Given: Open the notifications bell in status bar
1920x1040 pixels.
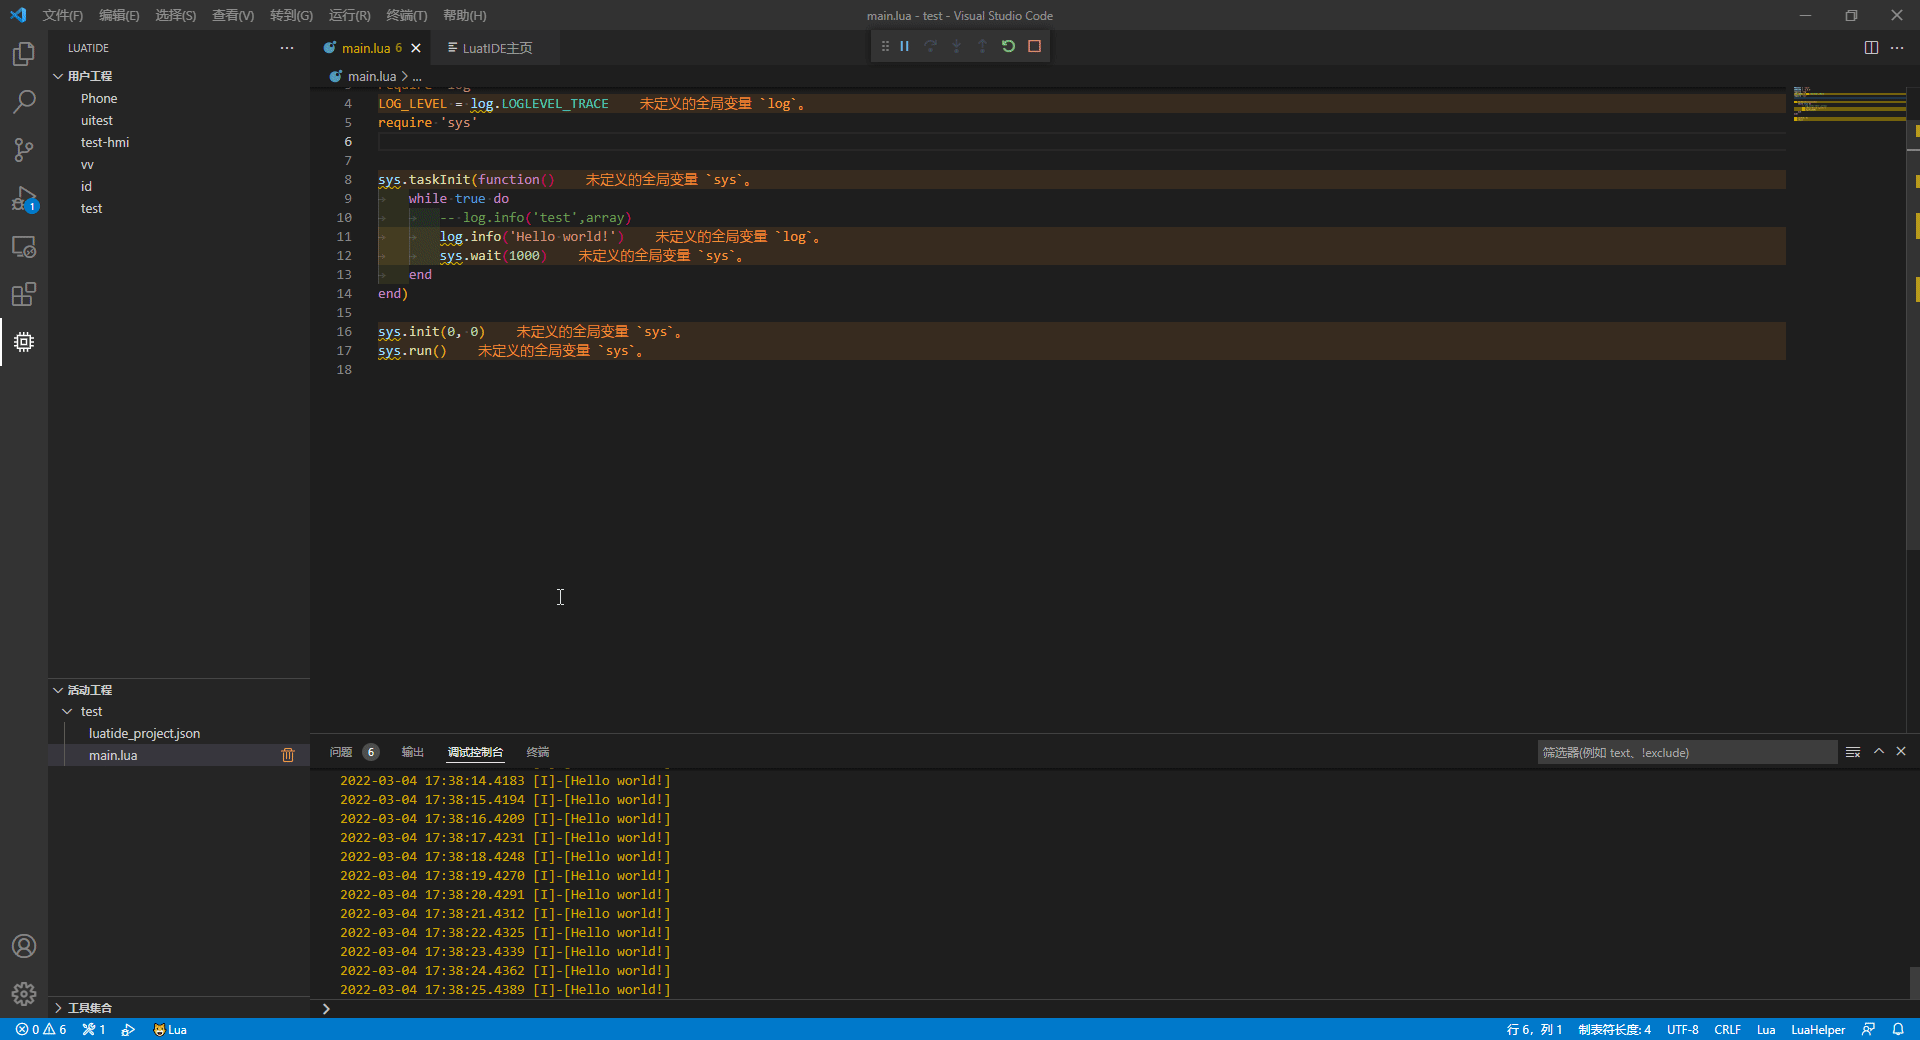Looking at the screenshot, I should click(x=1898, y=1029).
